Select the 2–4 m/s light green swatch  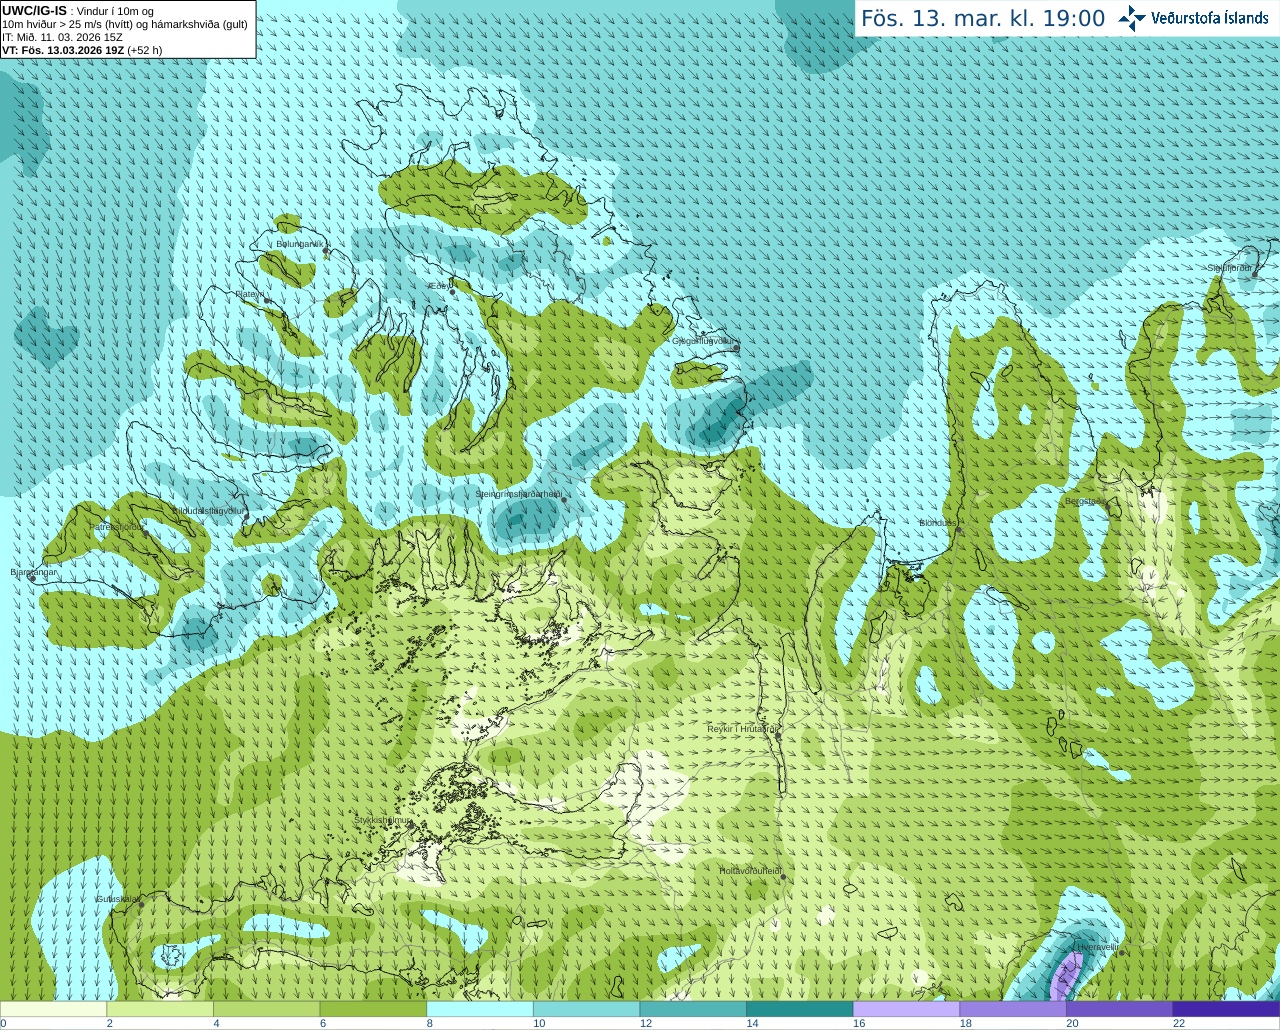coord(160,1009)
